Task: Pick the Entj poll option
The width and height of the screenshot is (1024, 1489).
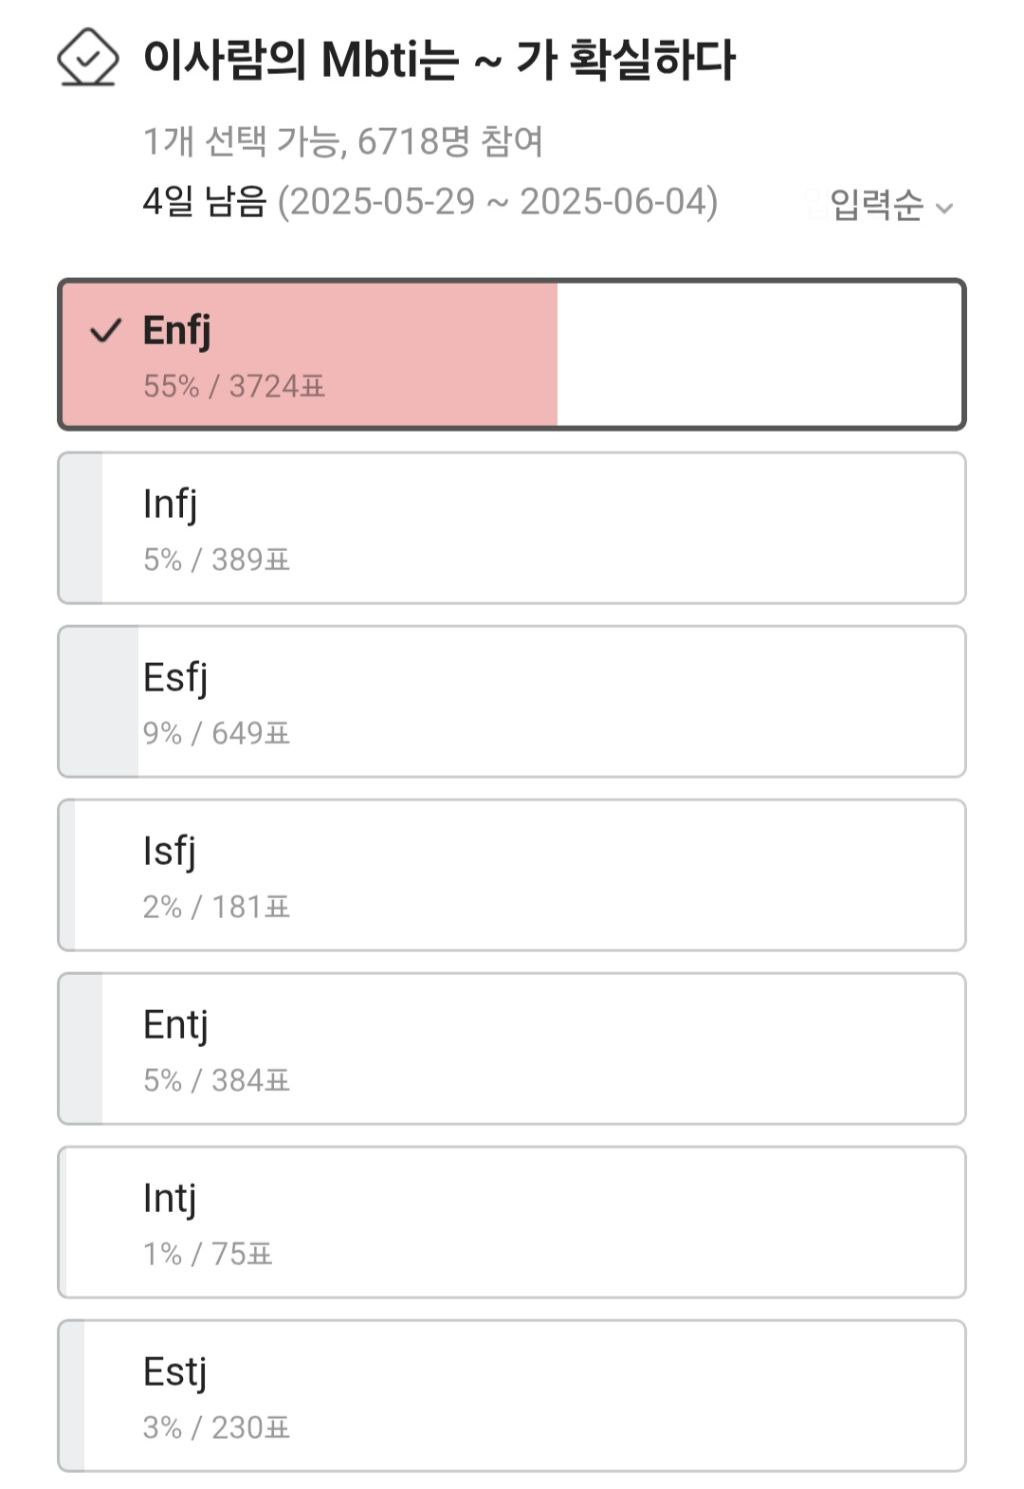Action: [512, 1048]
